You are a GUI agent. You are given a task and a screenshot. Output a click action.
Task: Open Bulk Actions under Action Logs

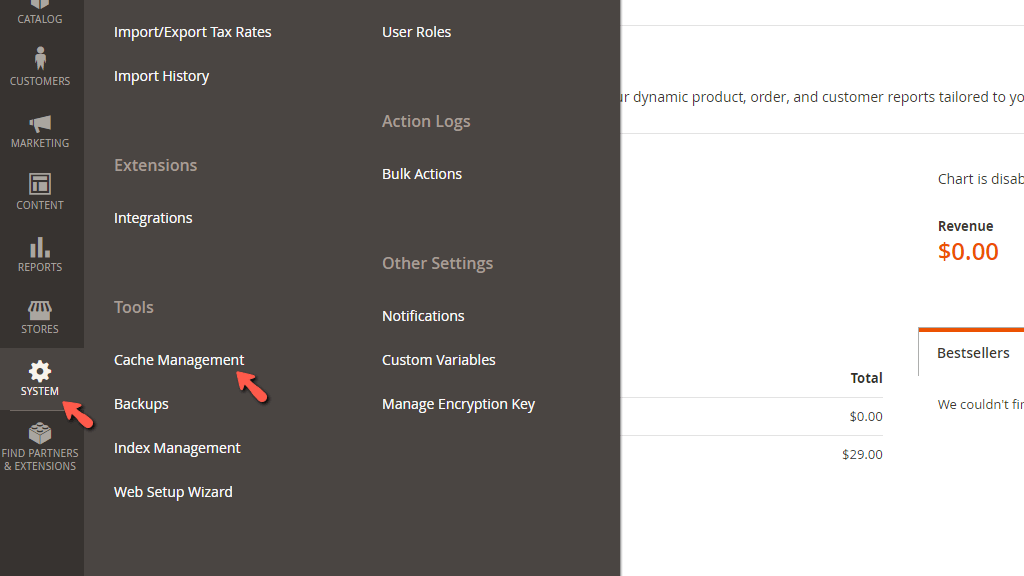[422, 173]
